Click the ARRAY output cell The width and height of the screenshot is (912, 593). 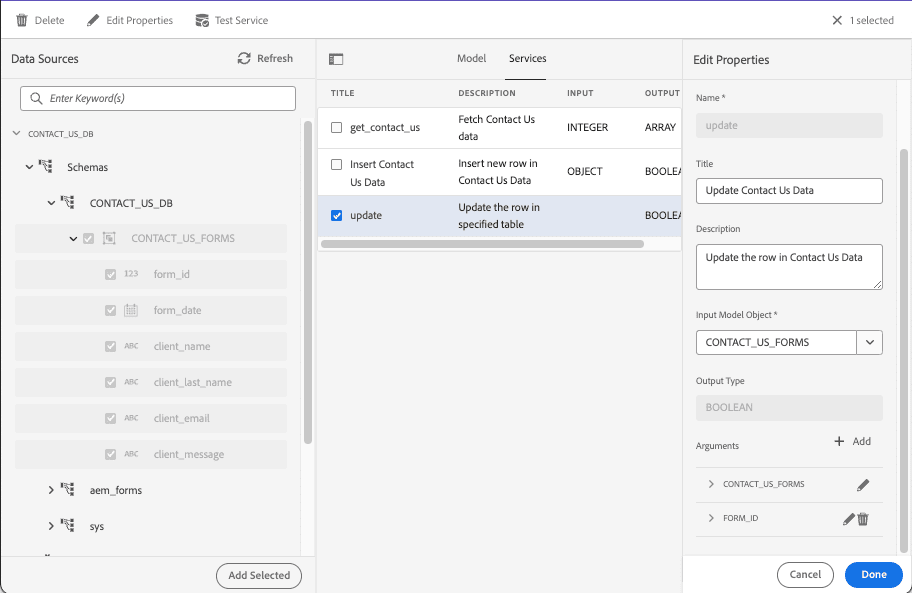pos(660,127)
